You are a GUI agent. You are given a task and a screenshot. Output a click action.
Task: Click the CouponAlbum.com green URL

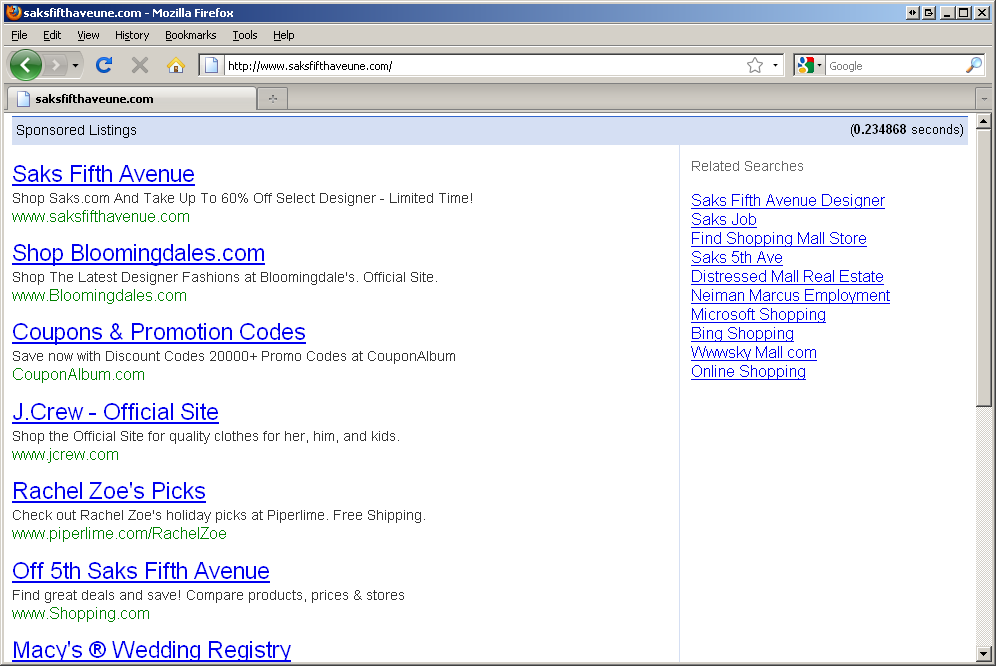coord(79,374)
